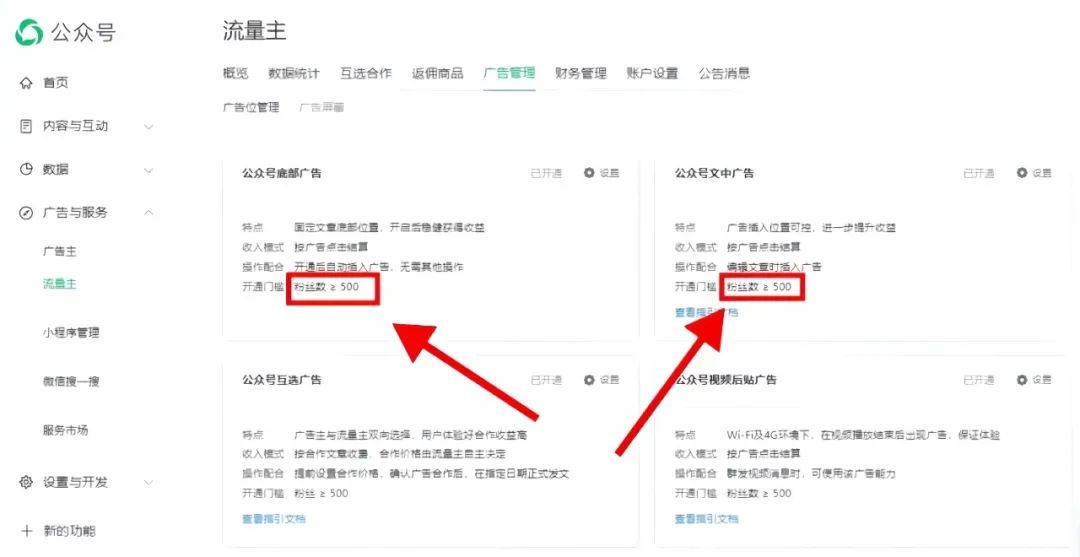The image size is (1080, 557).
Task: Click the 流量主 page heading
Action: (x=254, y=31)
